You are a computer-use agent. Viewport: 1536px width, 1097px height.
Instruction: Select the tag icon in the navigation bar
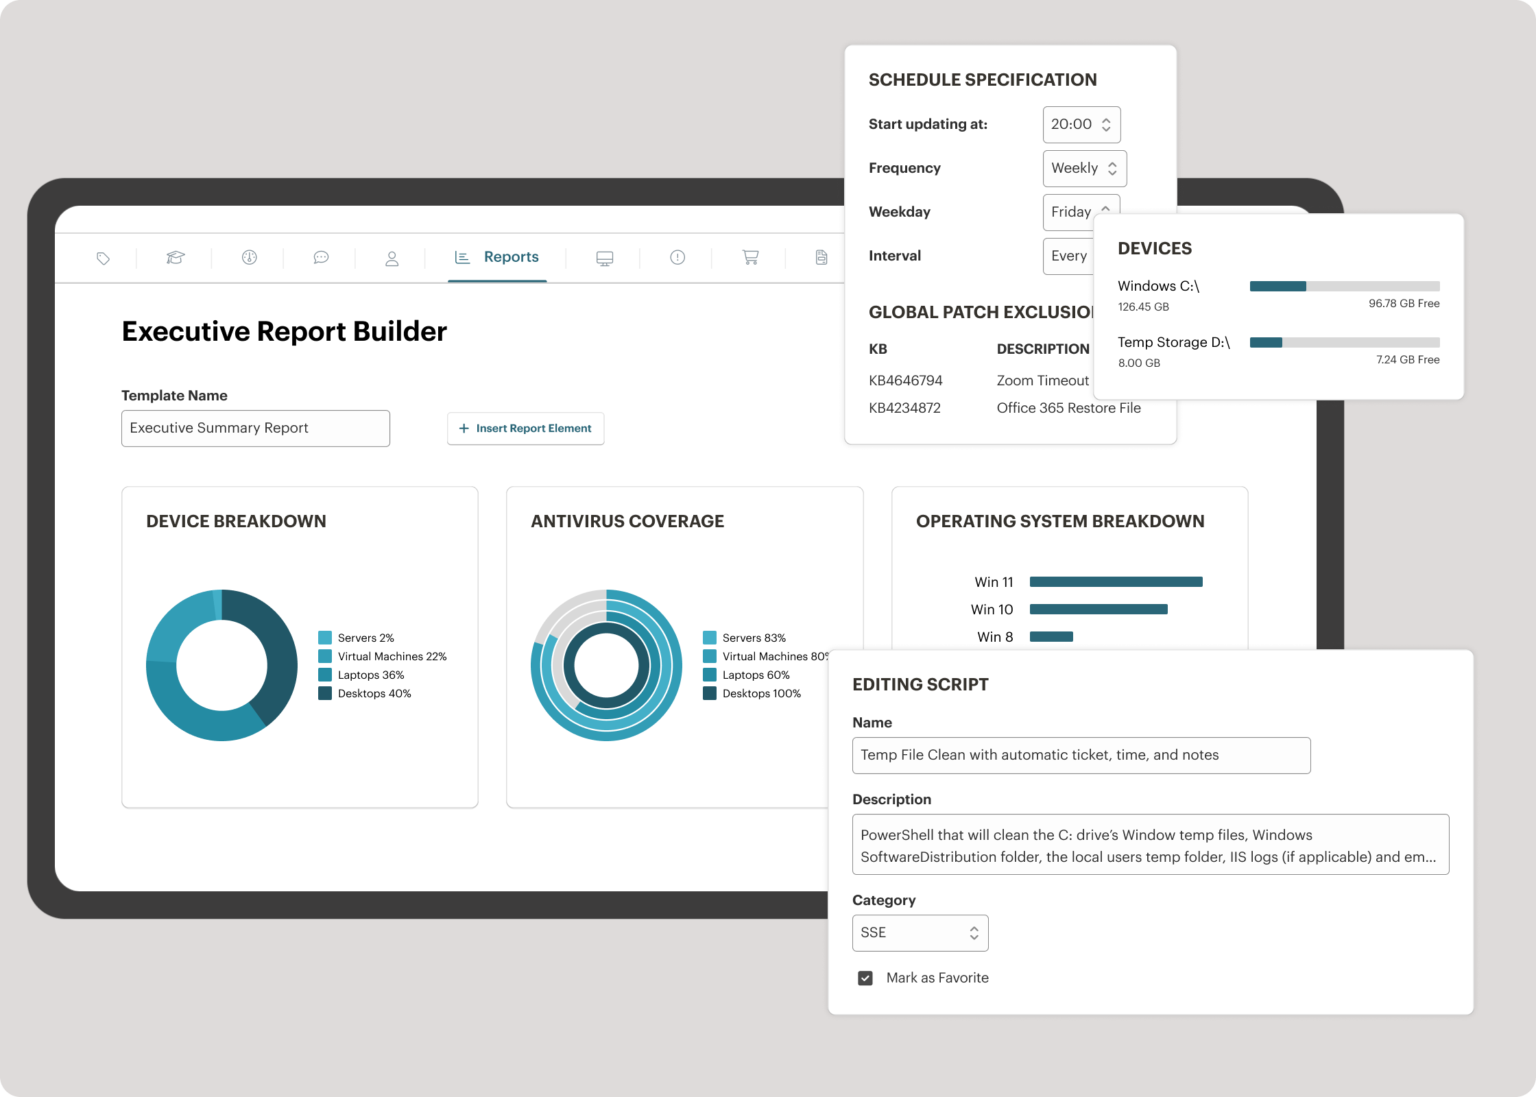103,257
